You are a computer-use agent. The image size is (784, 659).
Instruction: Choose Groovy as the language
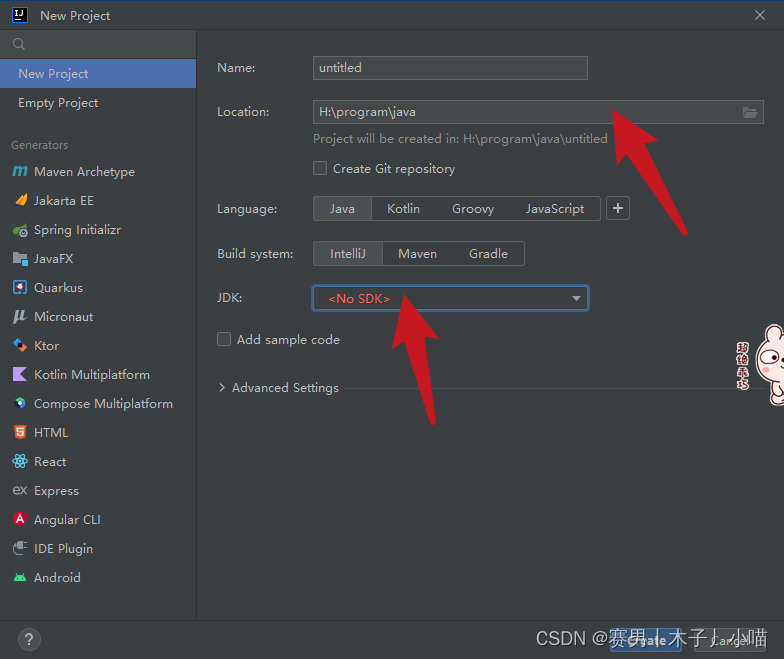point(473,208)
